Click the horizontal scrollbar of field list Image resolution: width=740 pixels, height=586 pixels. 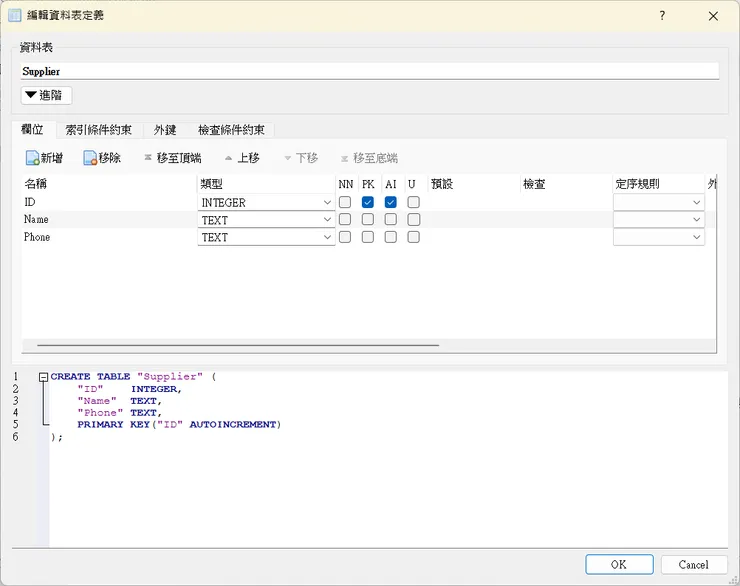click(238, 345)
